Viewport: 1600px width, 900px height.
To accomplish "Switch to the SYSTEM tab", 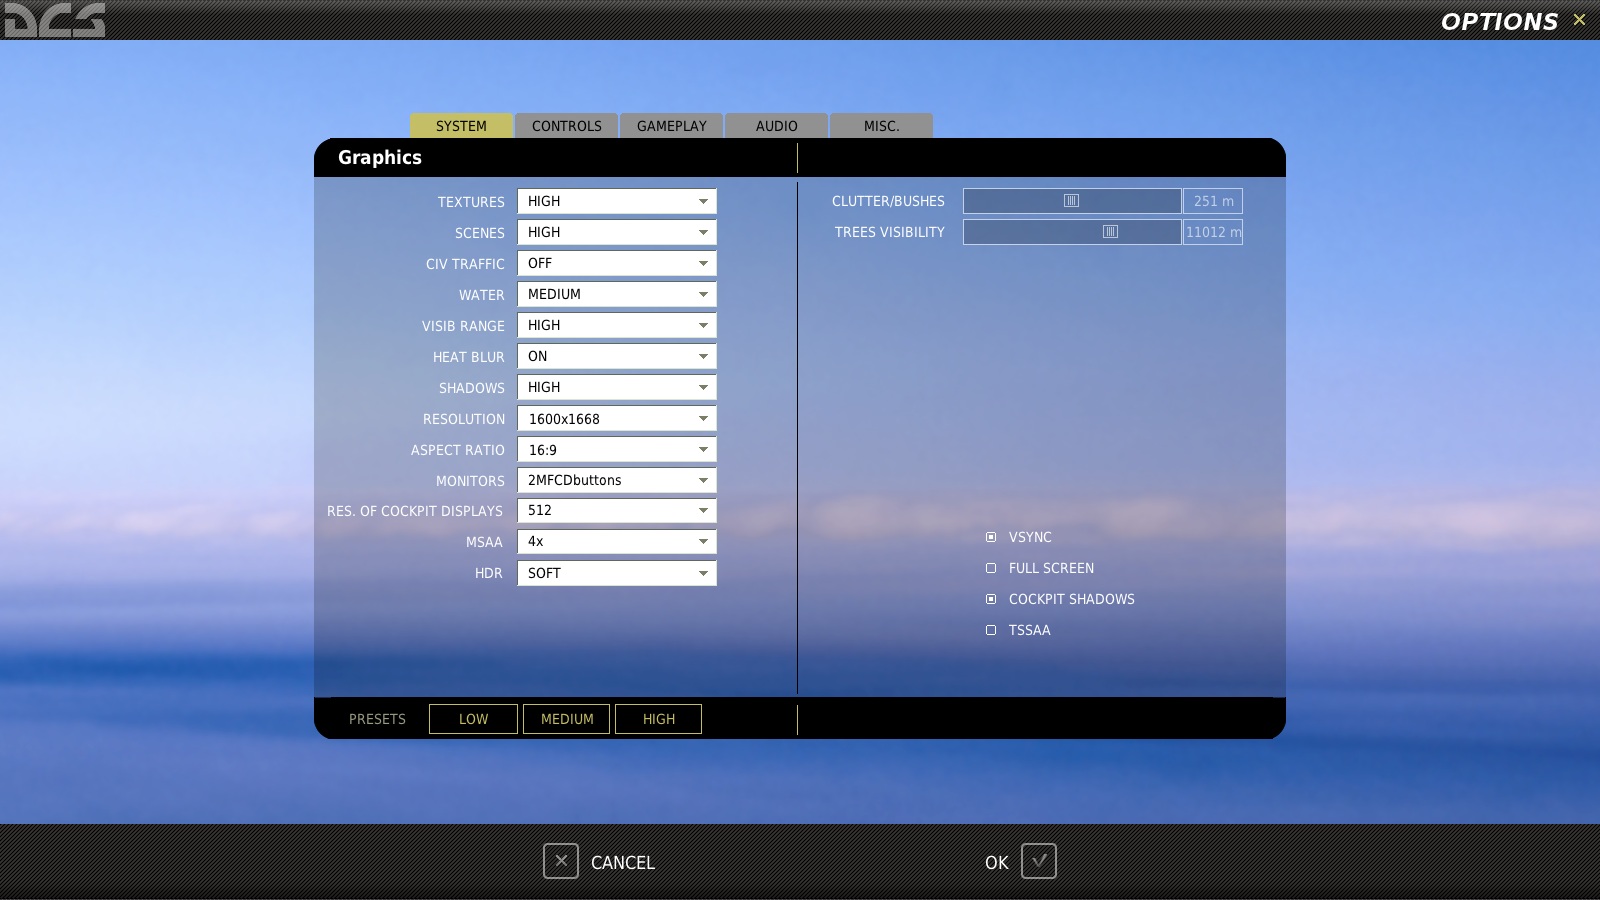I will point(461,126).
